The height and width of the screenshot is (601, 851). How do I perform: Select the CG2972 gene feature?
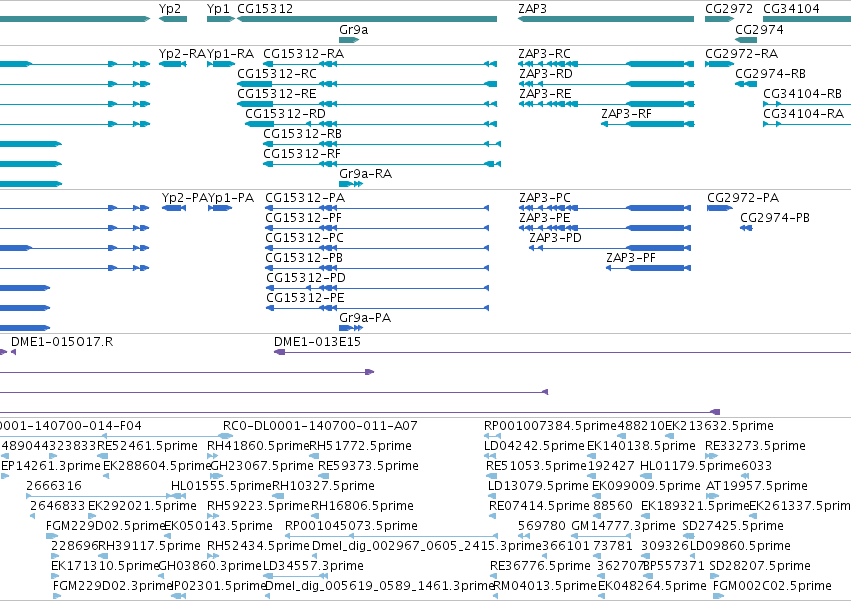pyautogui.click(x=719, y=19)
